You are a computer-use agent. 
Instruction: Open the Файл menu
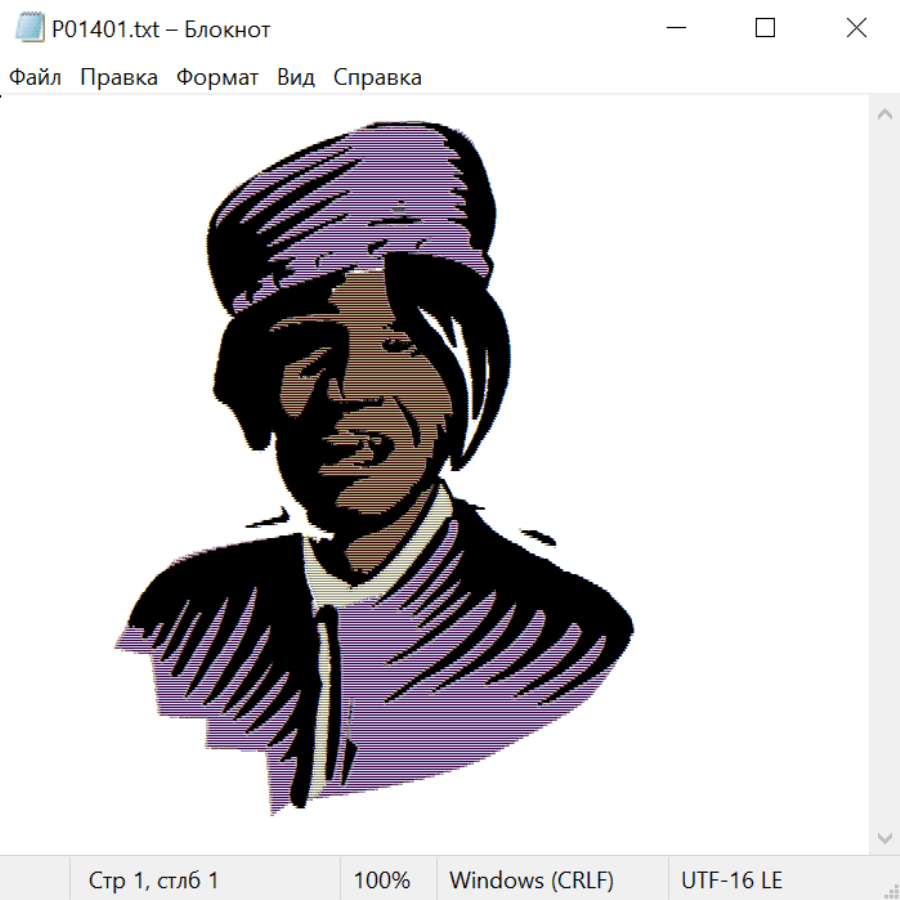(x=36, y=78)
